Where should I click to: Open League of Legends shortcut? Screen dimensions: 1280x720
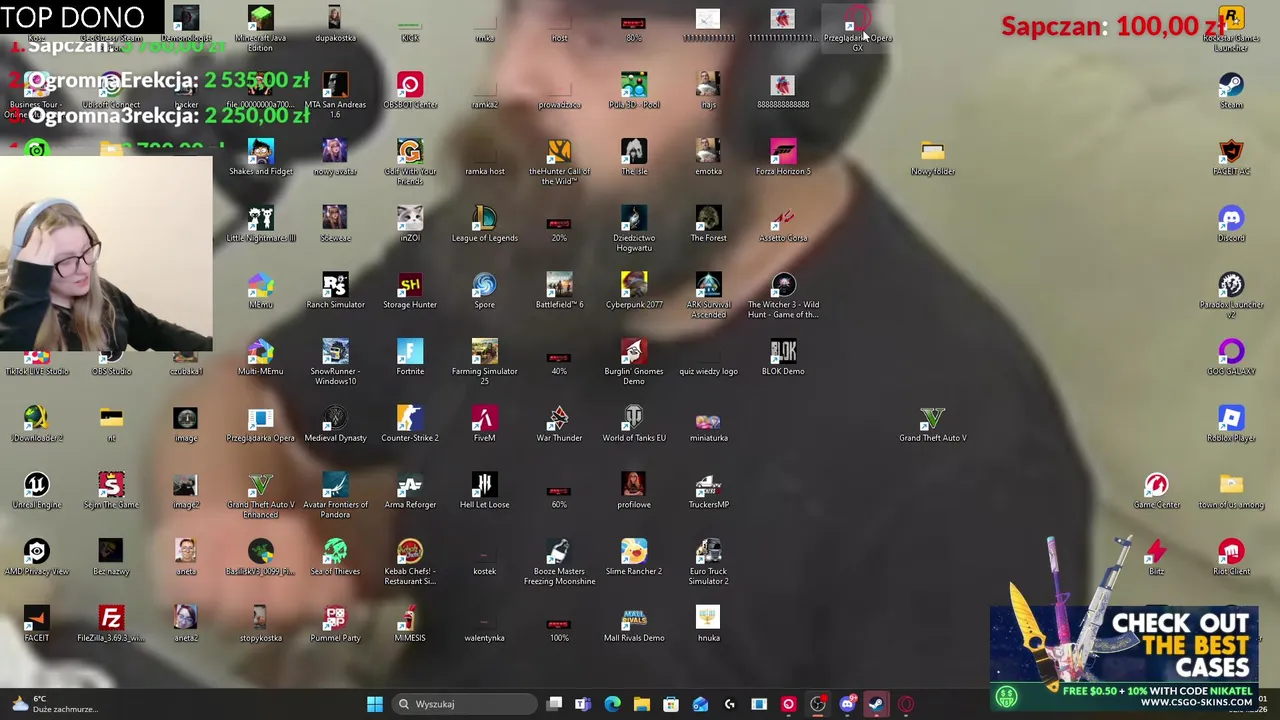(x=484, y=224)
